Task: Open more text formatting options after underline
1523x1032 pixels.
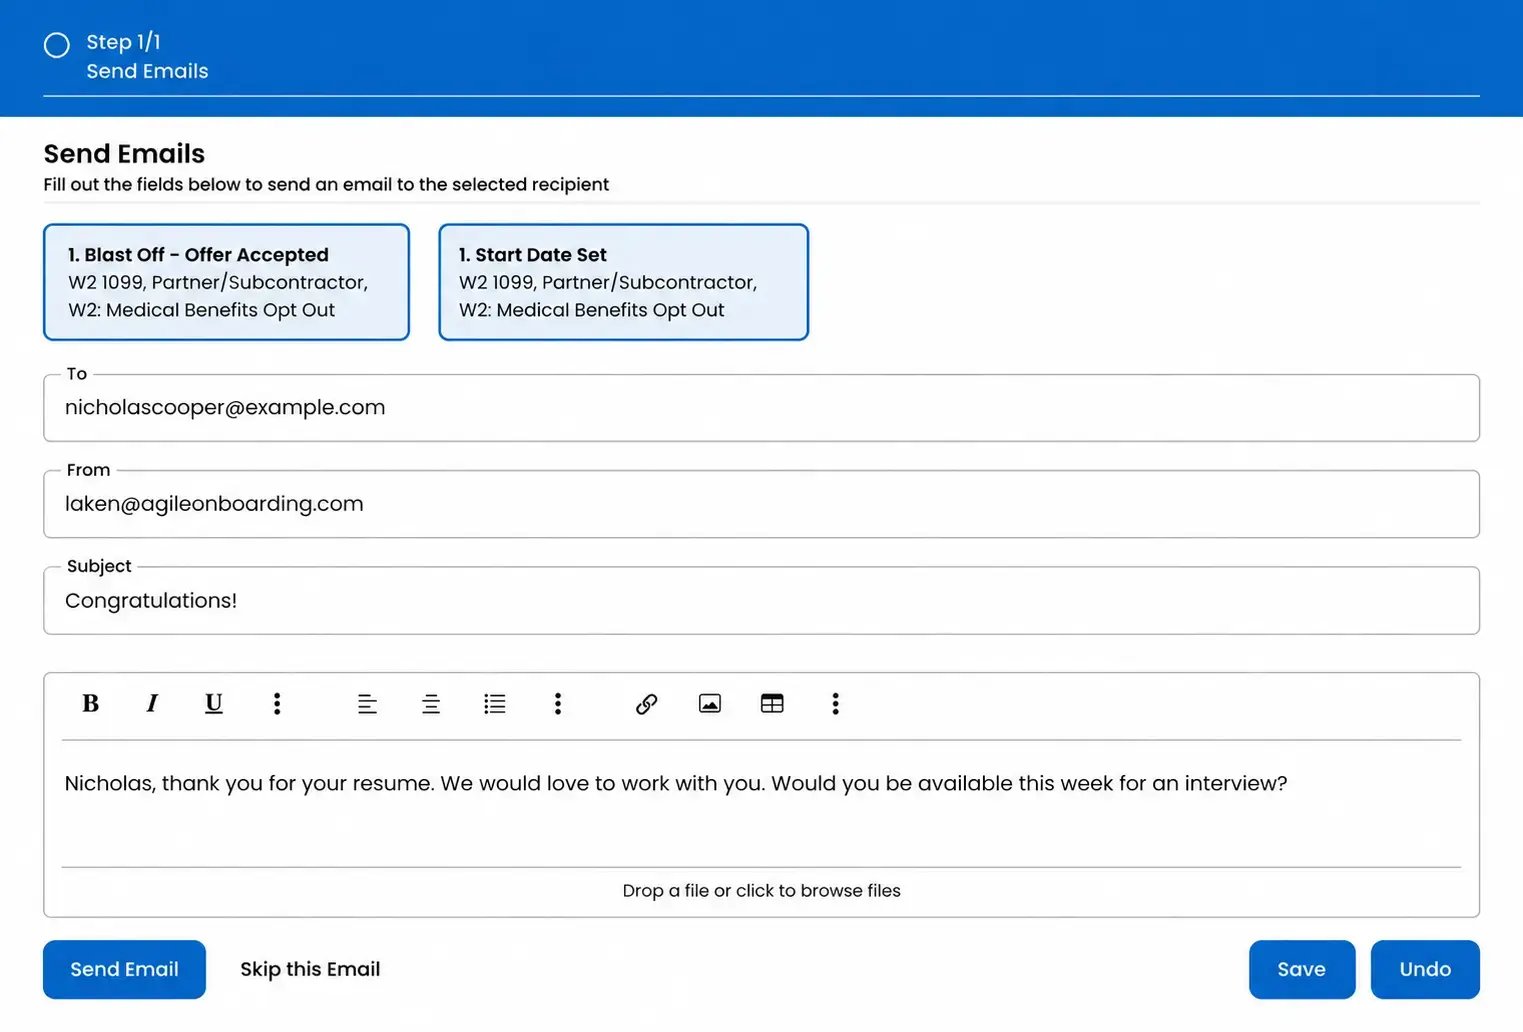Action: pyautogui.click(x=277, y=704)
